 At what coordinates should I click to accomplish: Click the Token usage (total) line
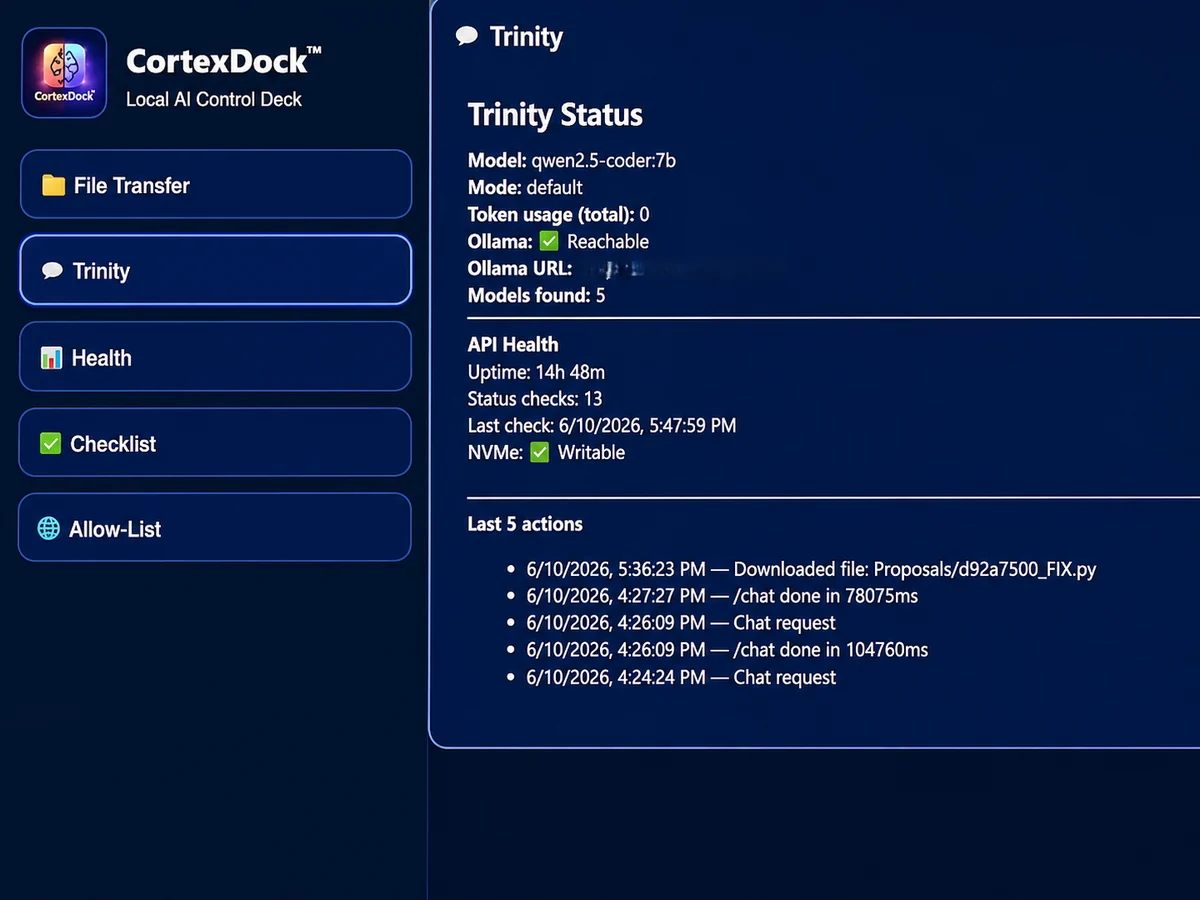[559, 214]
